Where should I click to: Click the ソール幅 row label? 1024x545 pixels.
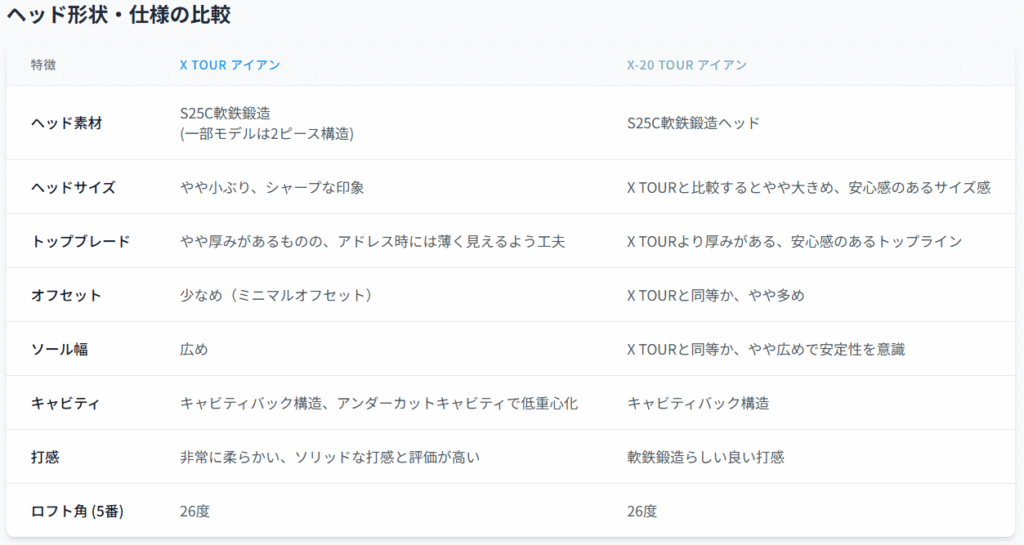[x=59, y=349]
